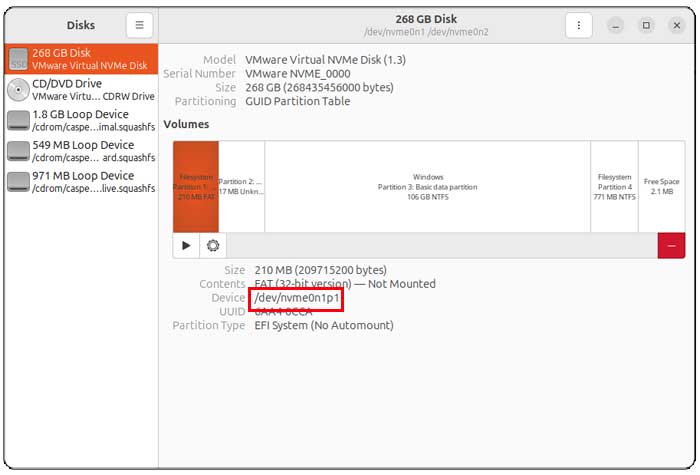This screenshot has width=700, height=475.
Task: Minimize the Disks window
Action: point(616,25)
